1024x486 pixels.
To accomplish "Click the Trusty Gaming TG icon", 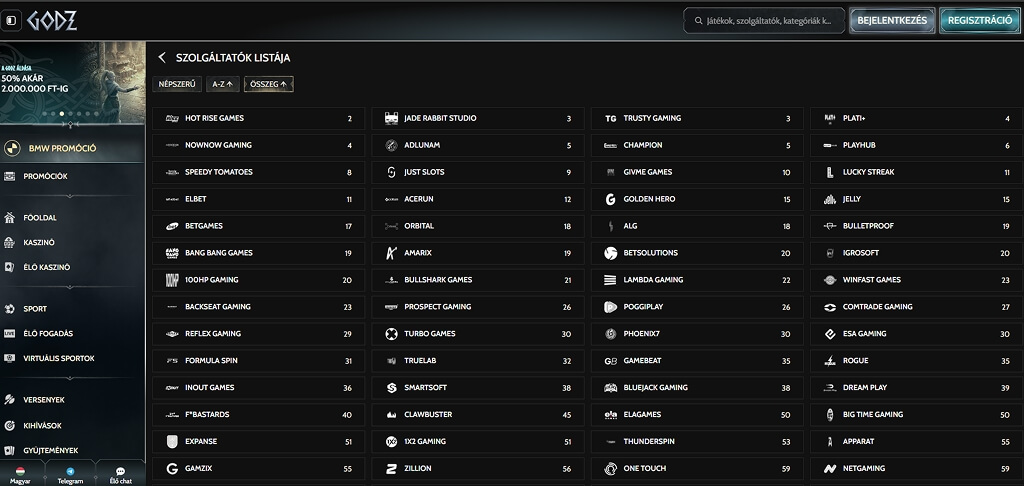I will pyautogui.click(x=611, y=118).
